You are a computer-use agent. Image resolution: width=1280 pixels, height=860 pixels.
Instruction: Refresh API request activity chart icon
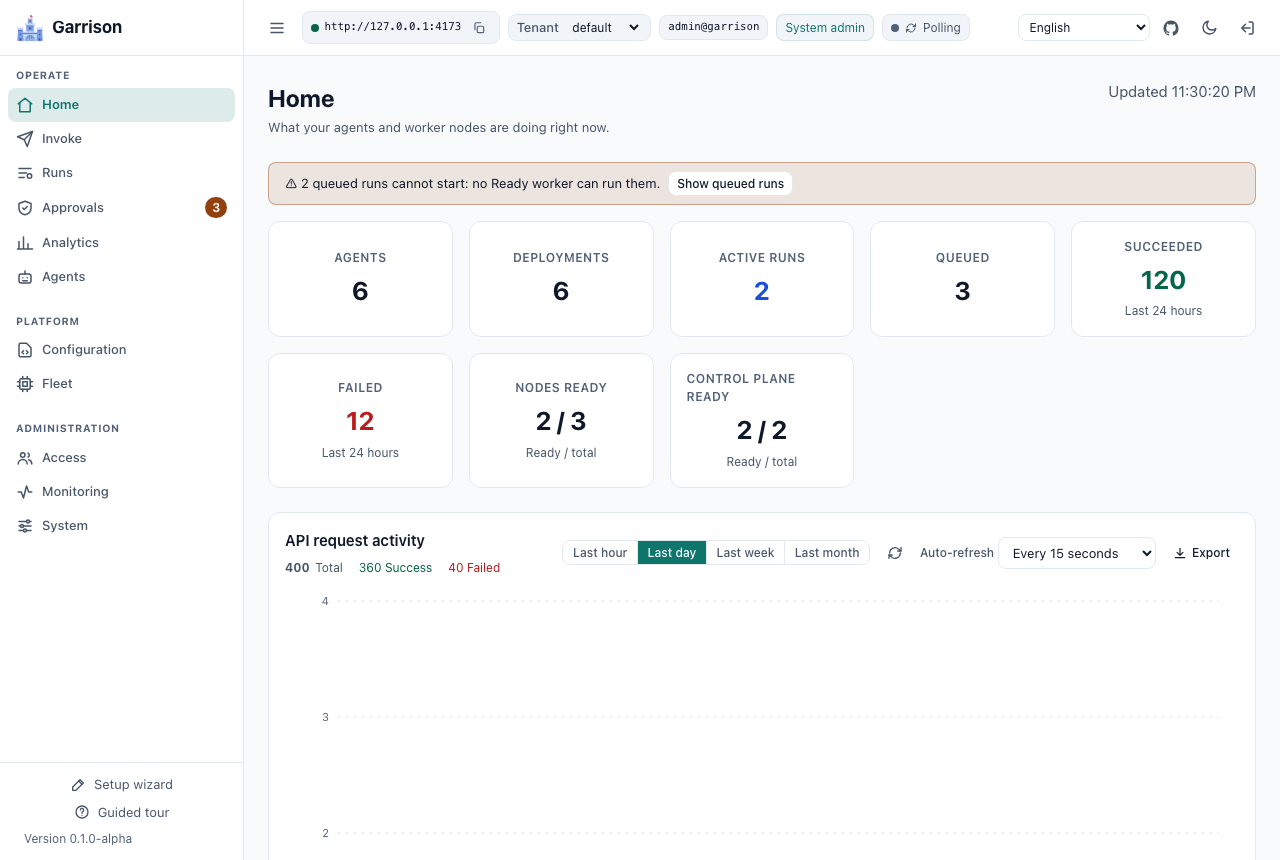(x=895, y=553)
